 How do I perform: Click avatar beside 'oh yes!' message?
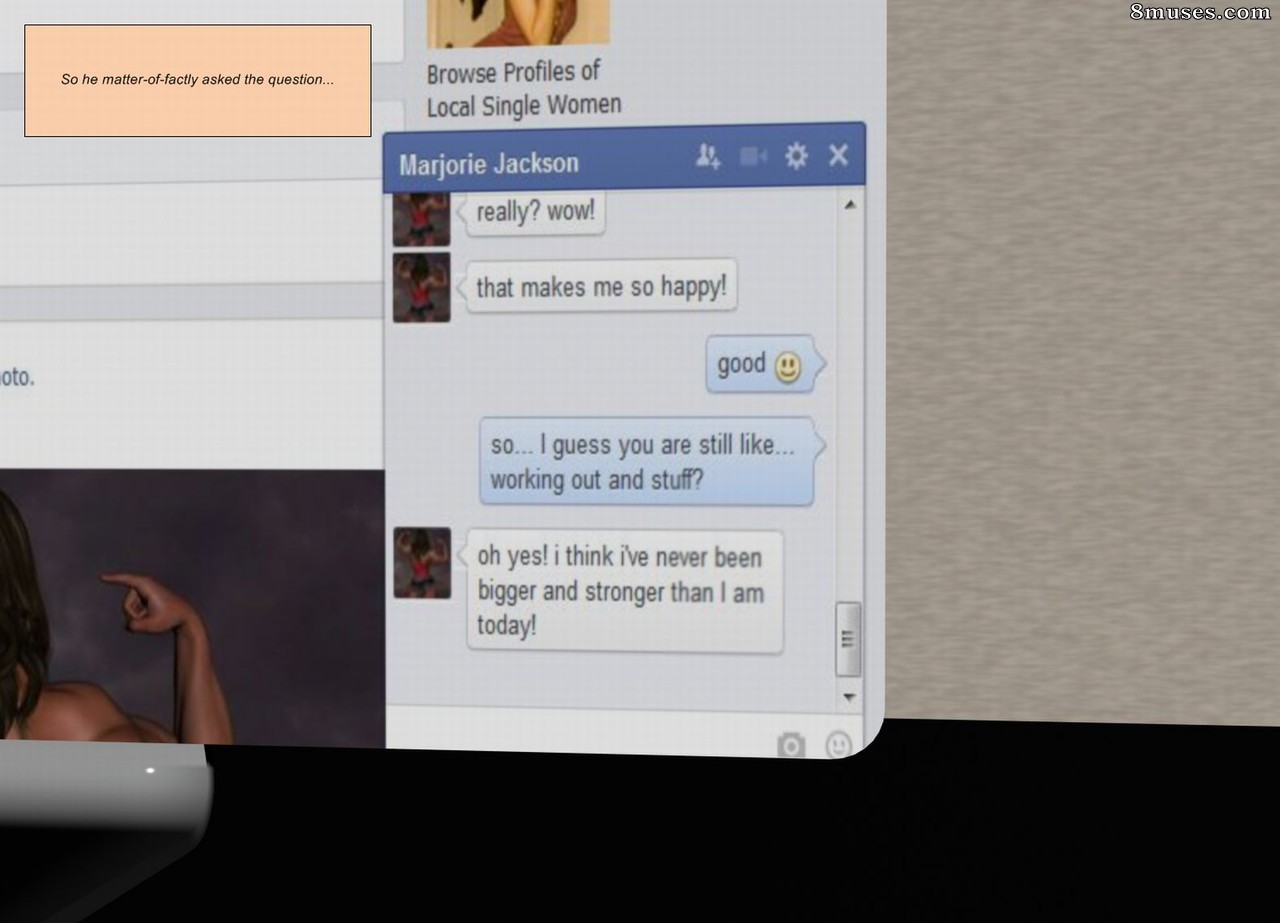point(422,562)
